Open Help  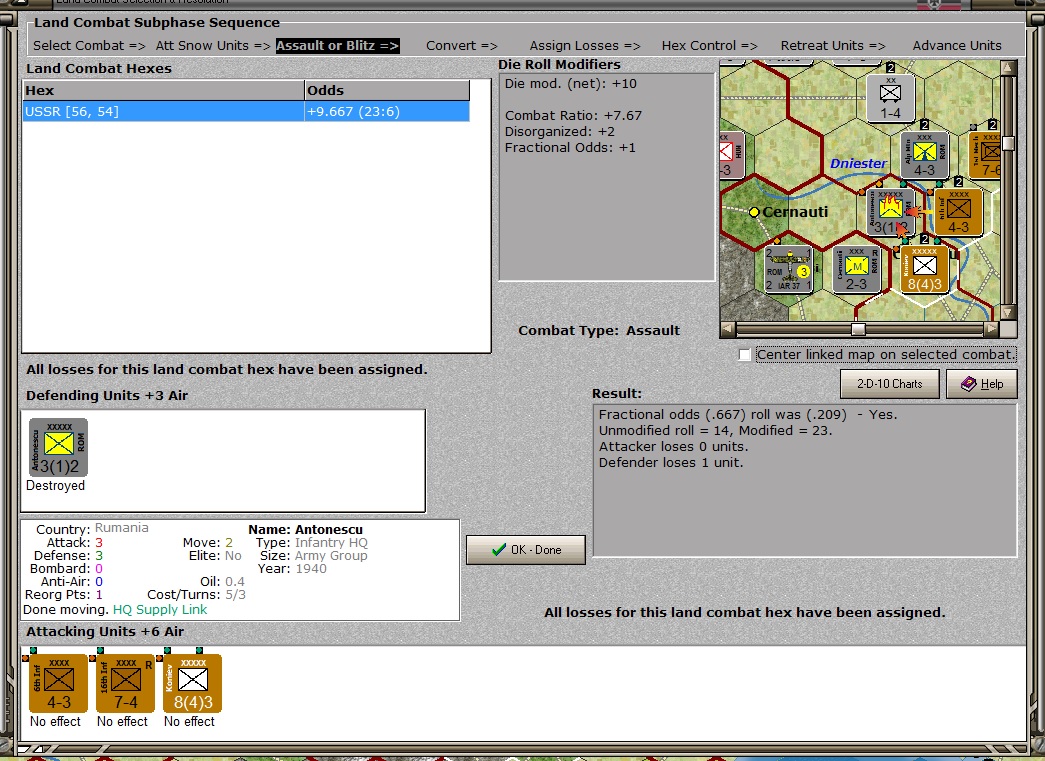(982, 384)
